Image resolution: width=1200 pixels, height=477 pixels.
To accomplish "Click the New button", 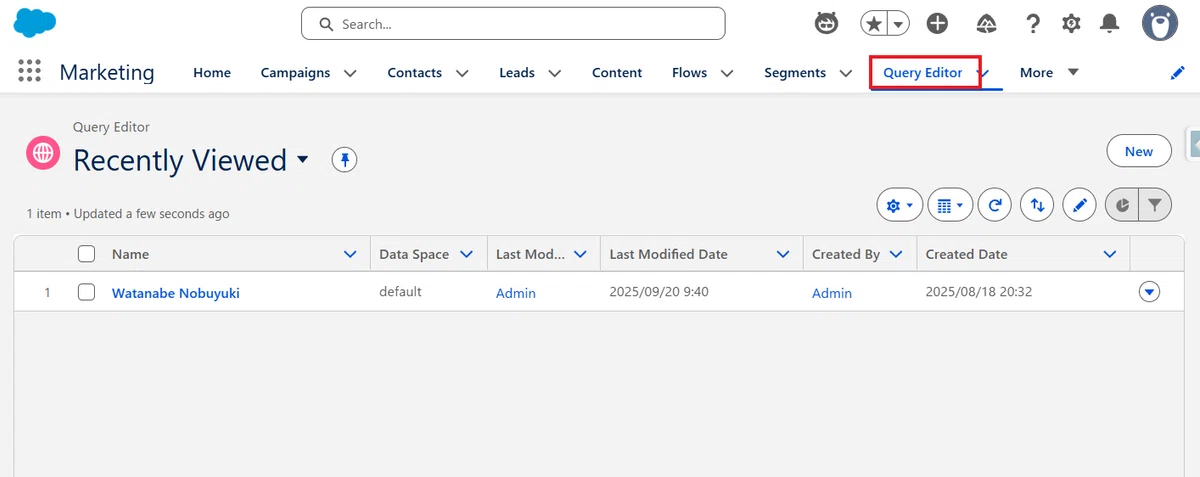I will click(1139, 151).
